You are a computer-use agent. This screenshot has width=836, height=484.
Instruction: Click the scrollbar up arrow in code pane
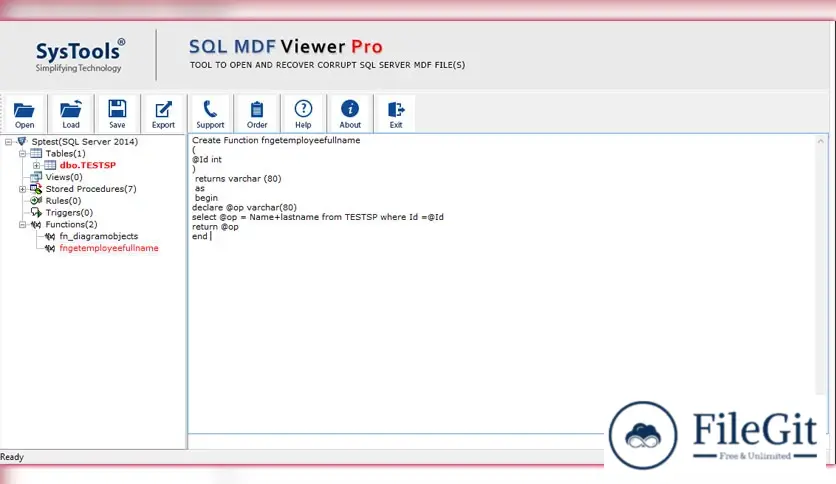tap(821, 141)
